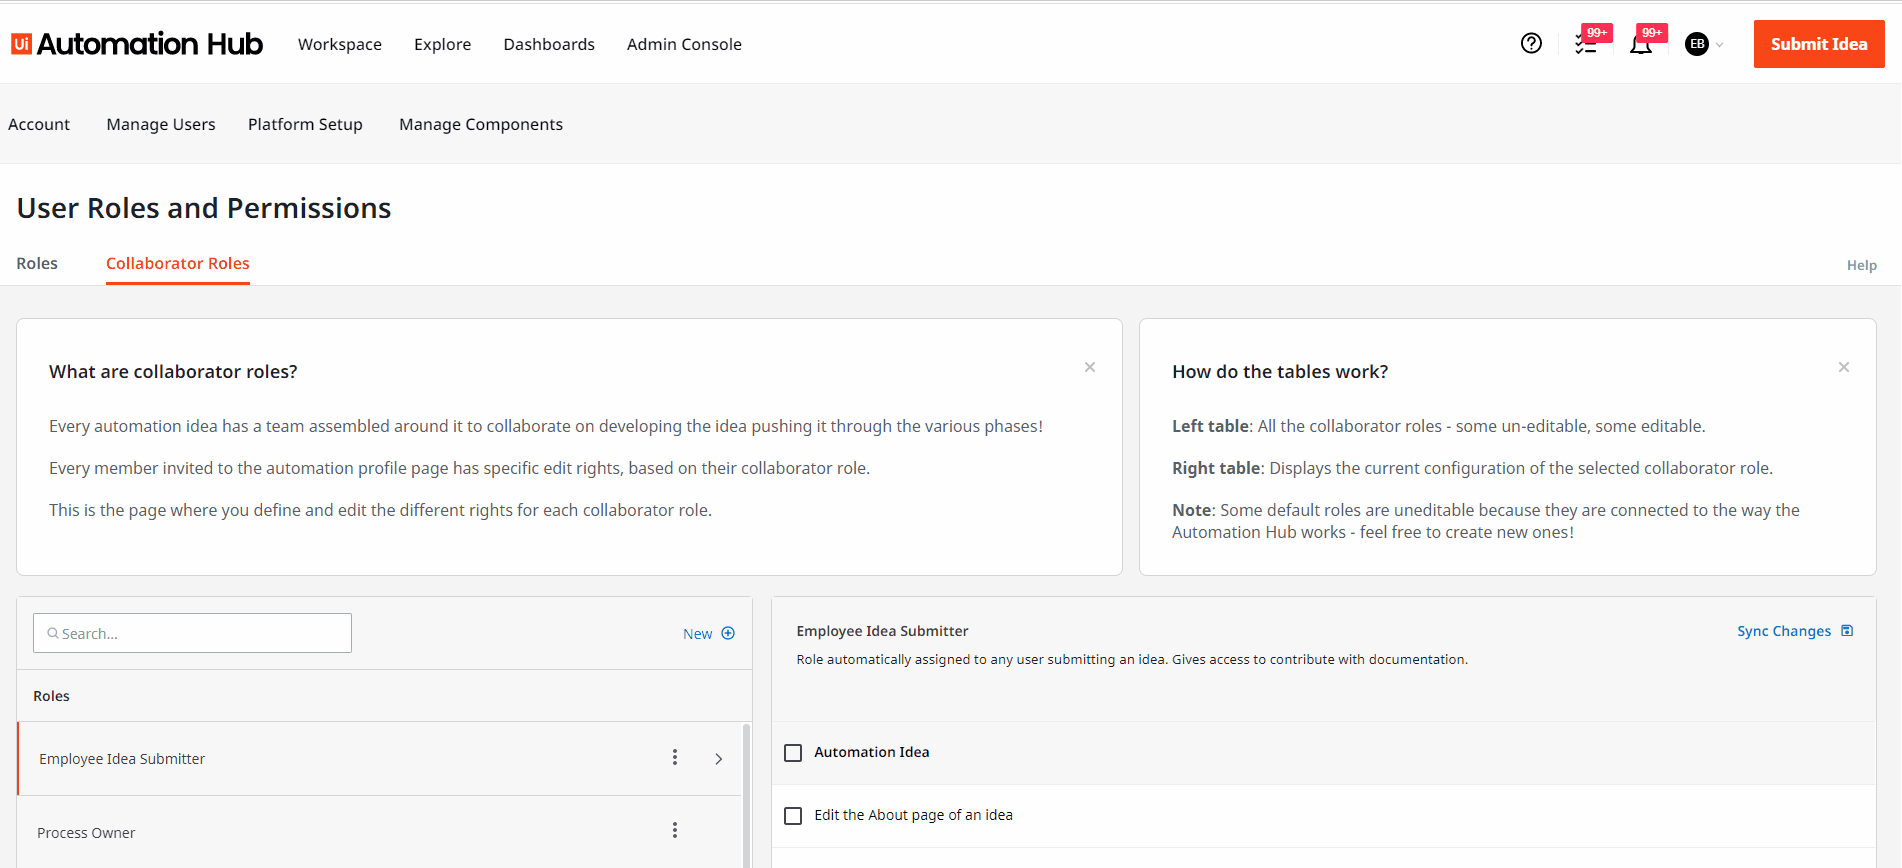Open the three-dot menu for Process Owner
Viewport: 1902px width, 868px height.
(675, 830)
